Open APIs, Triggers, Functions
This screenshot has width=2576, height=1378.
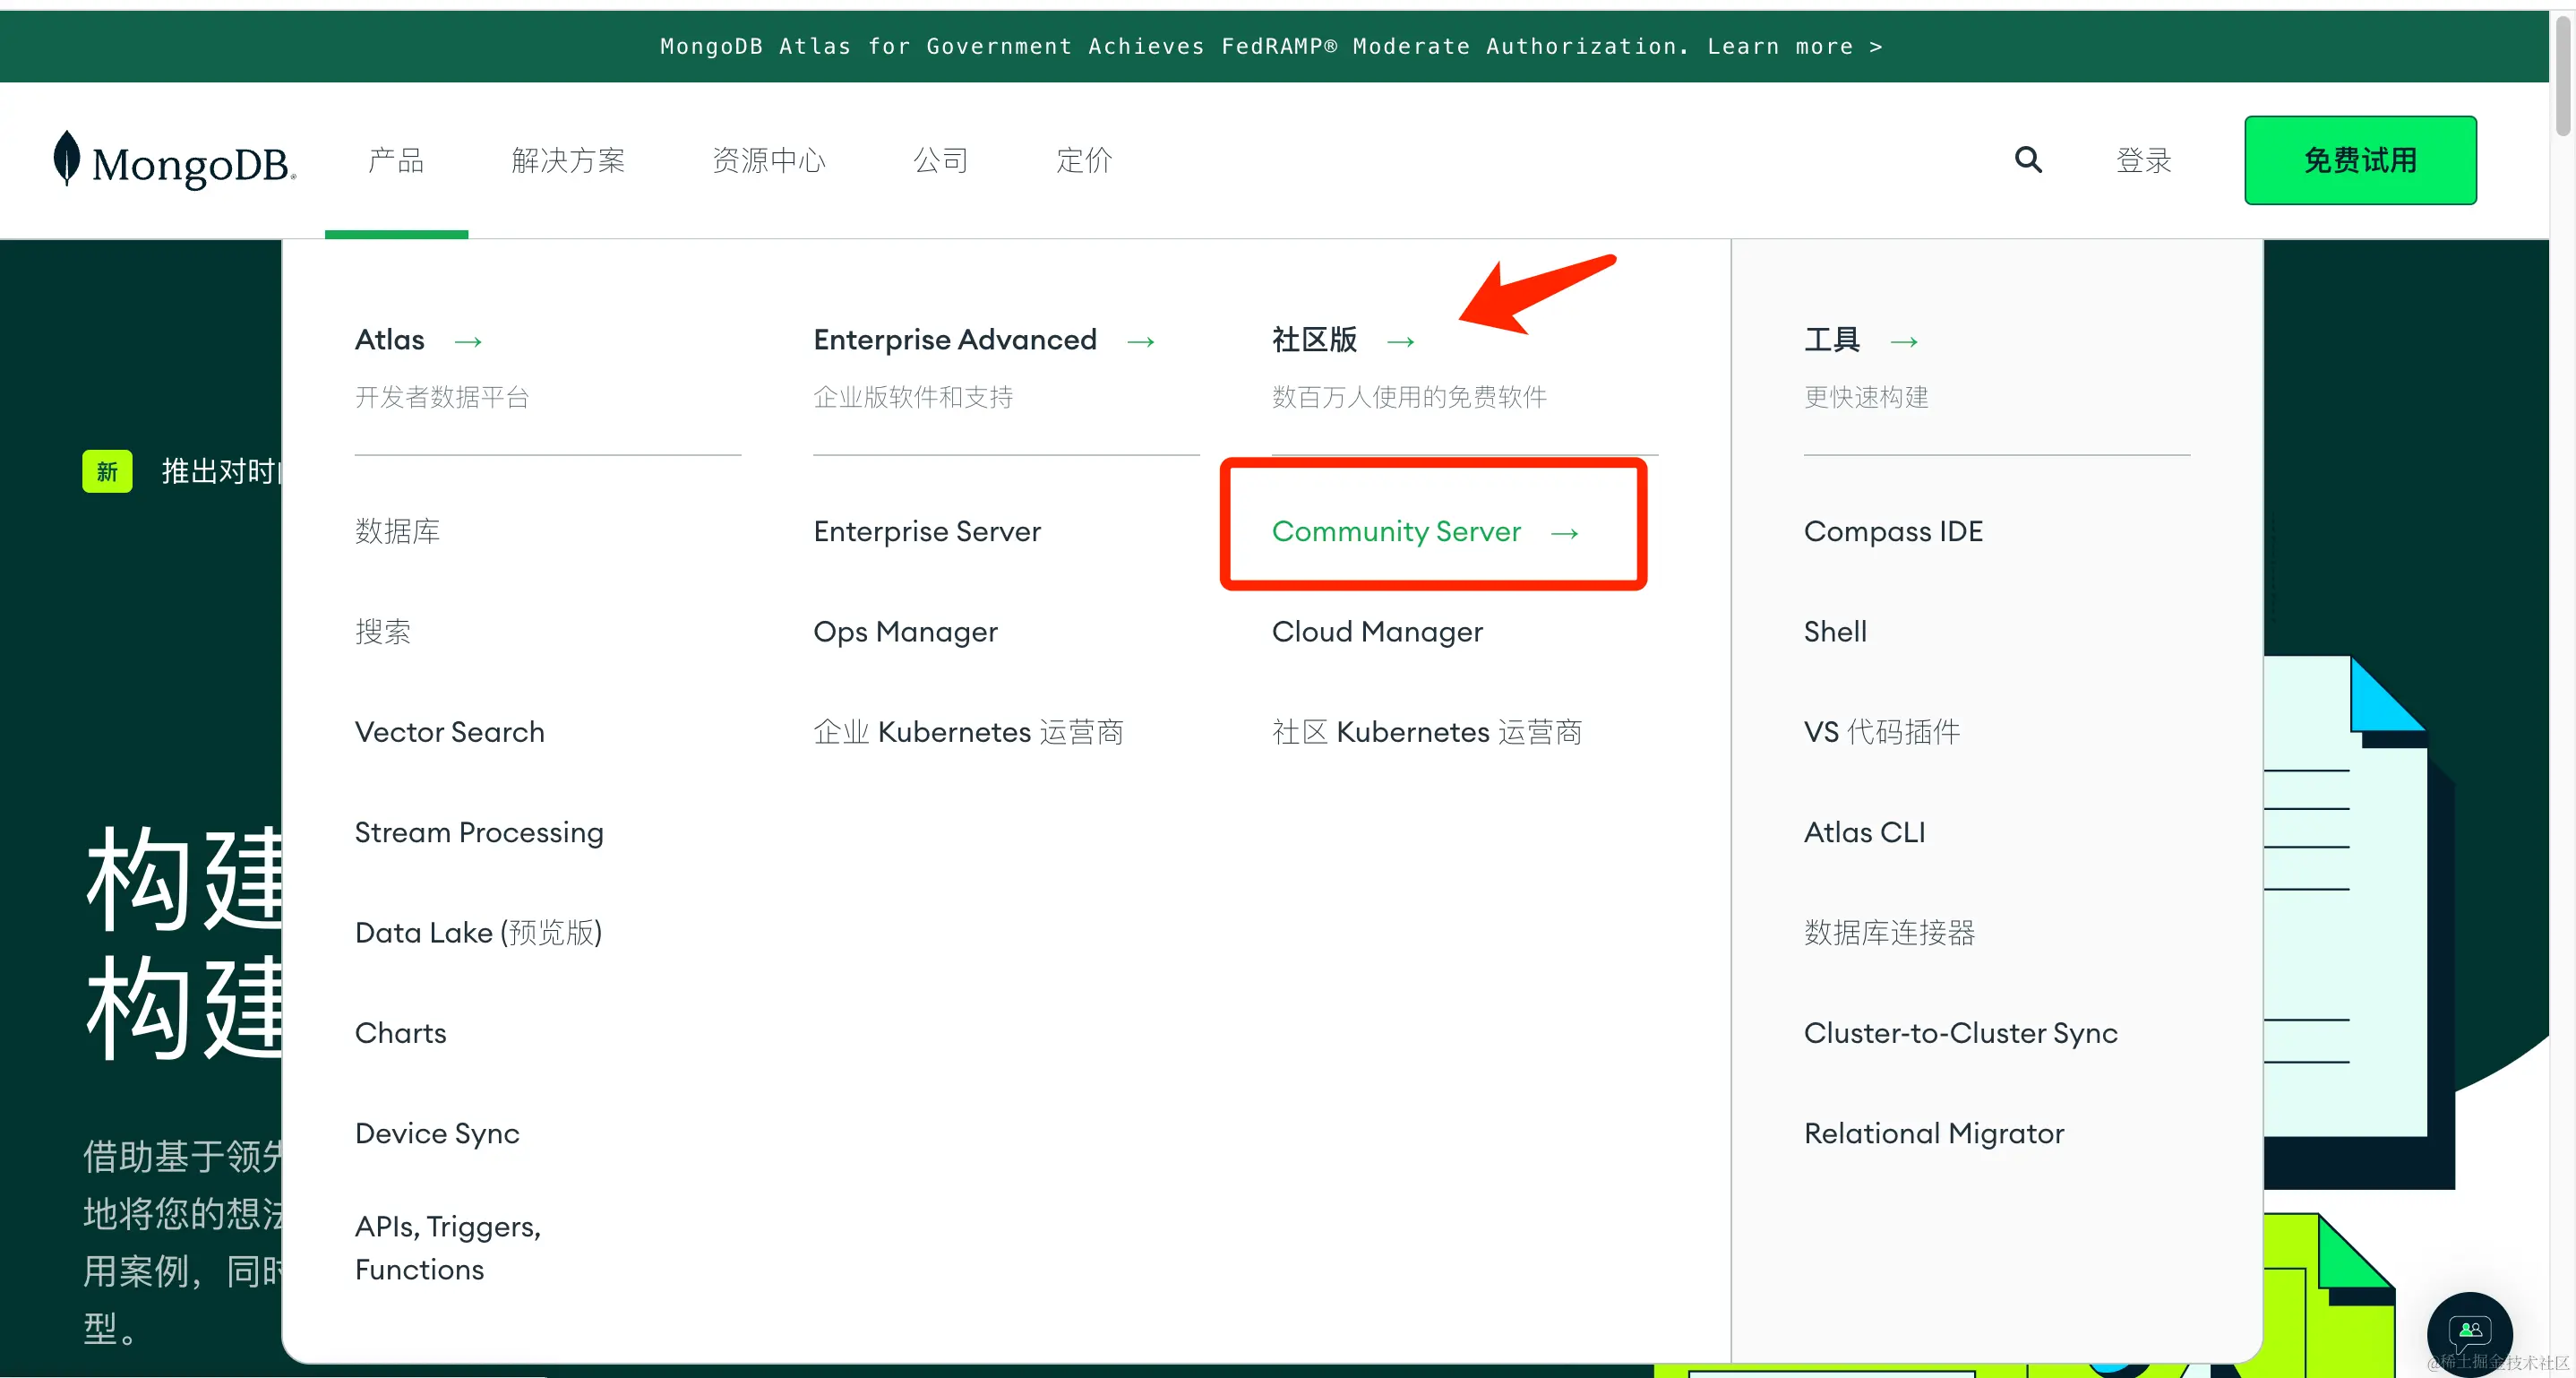coord(447,1248)
